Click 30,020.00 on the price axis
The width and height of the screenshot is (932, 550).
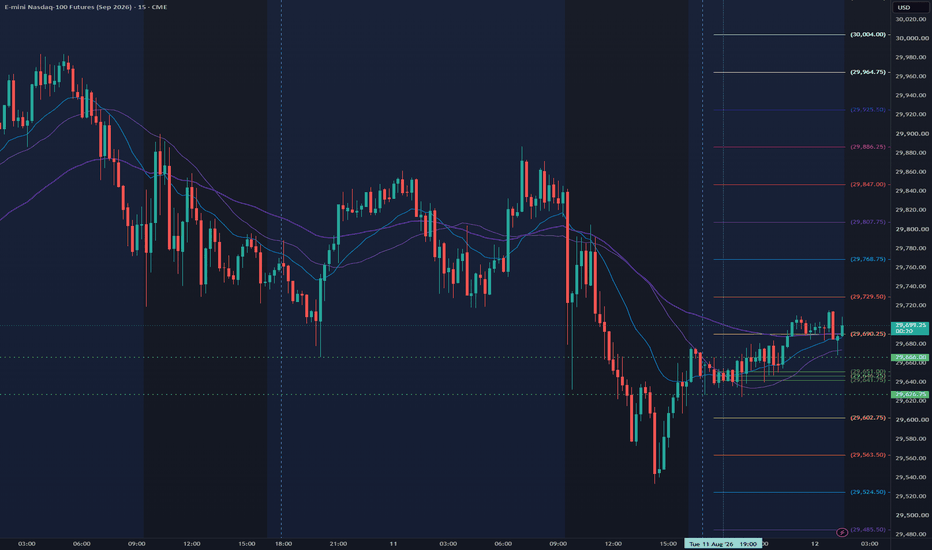click(911, 19)
